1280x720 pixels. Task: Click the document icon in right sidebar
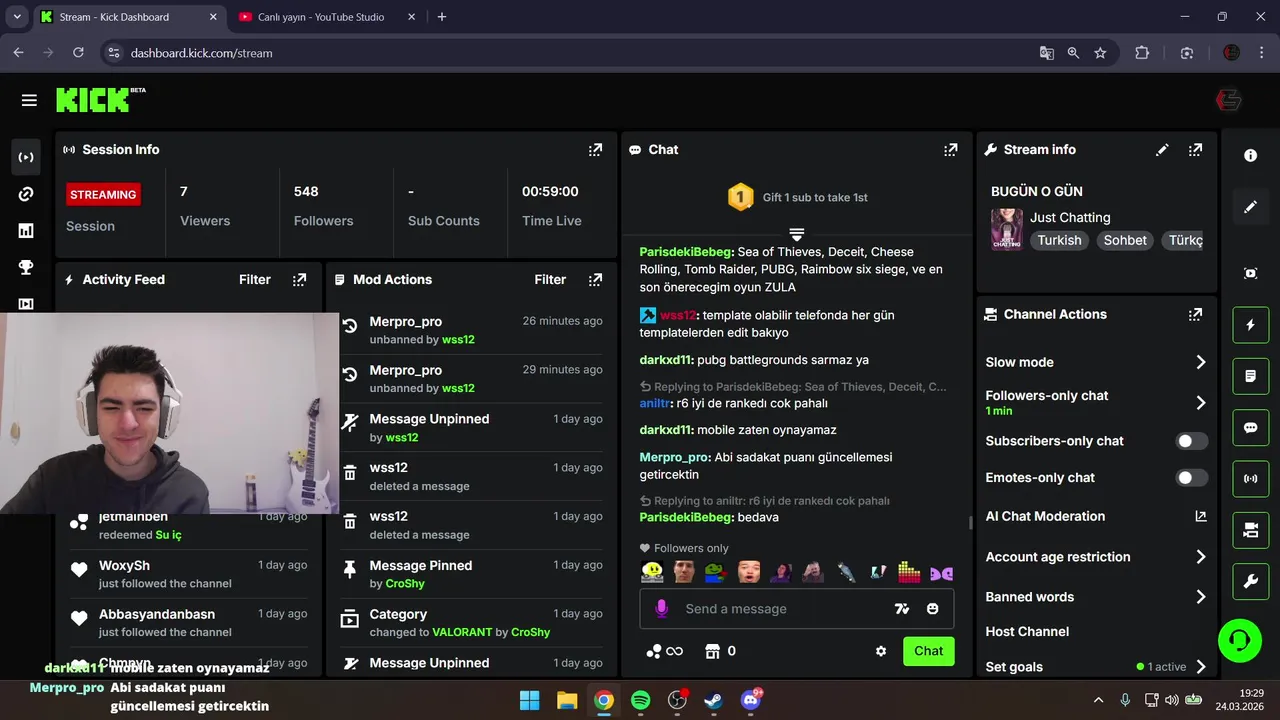click(1250, 376)
